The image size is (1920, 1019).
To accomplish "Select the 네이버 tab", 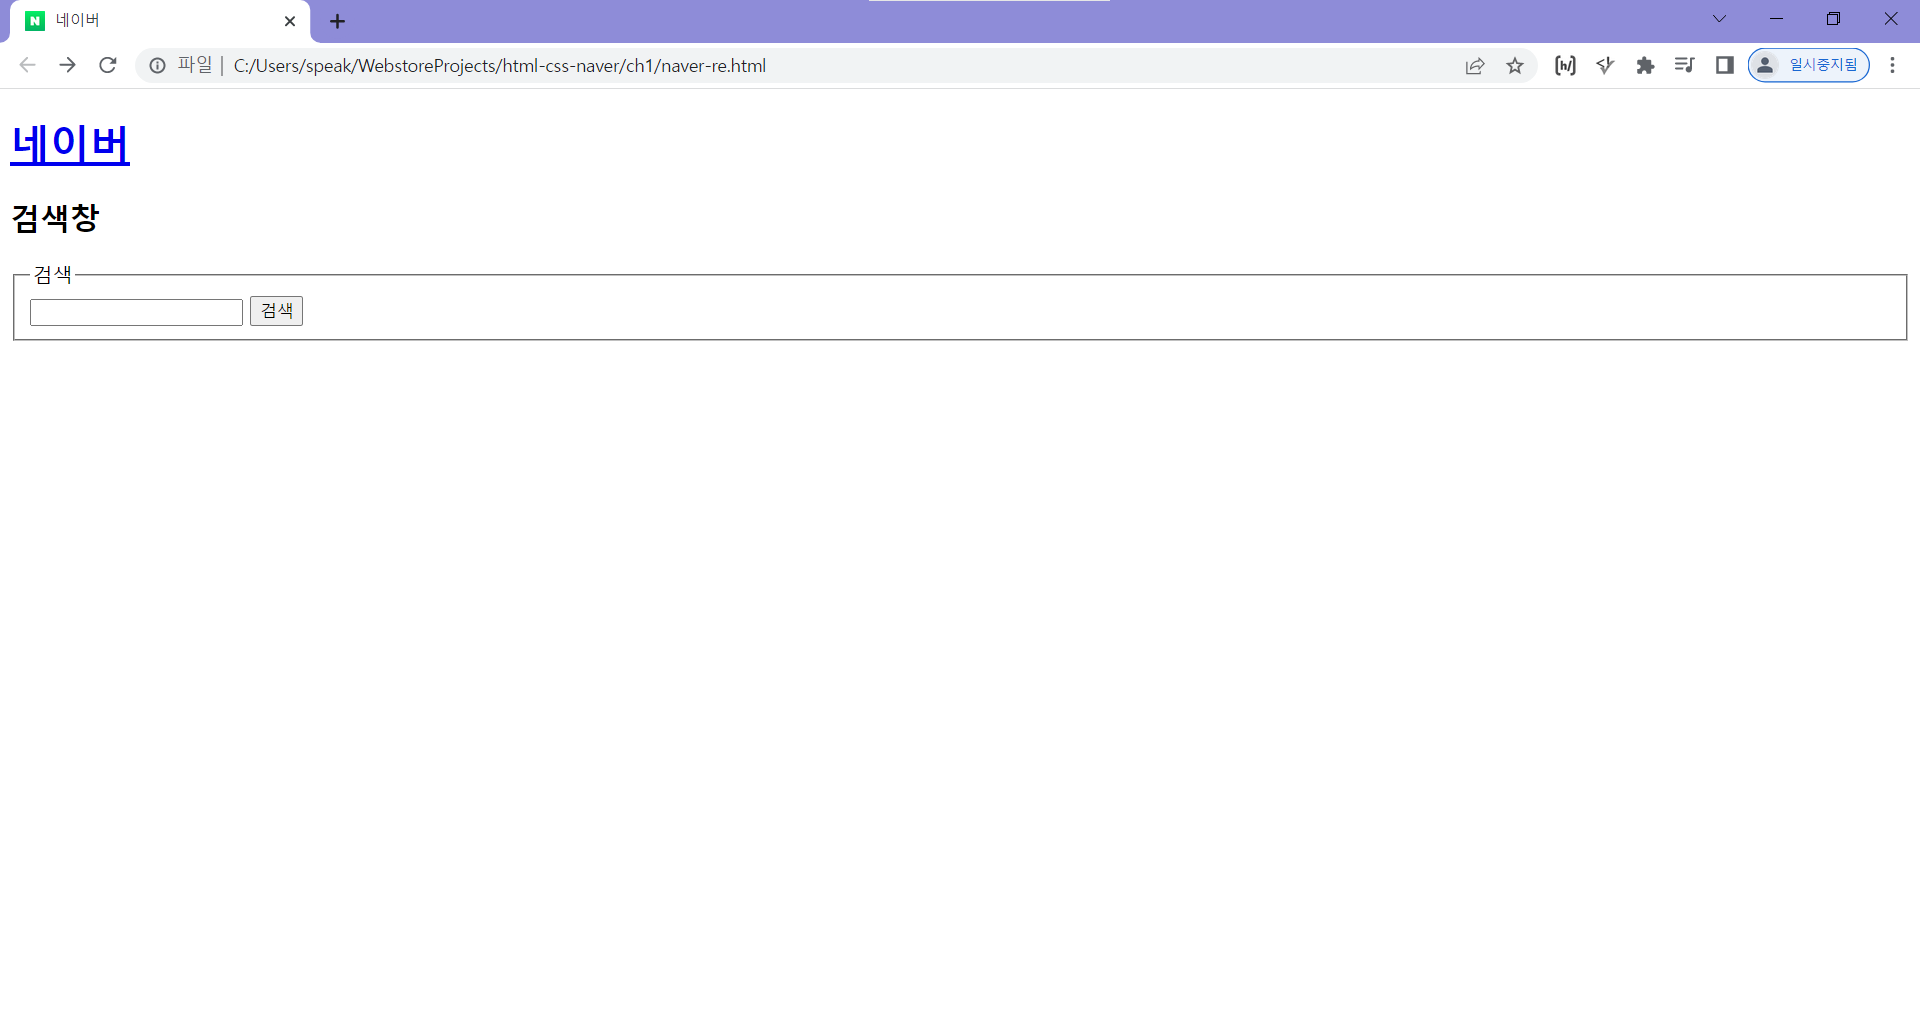I will pos(160,21).
